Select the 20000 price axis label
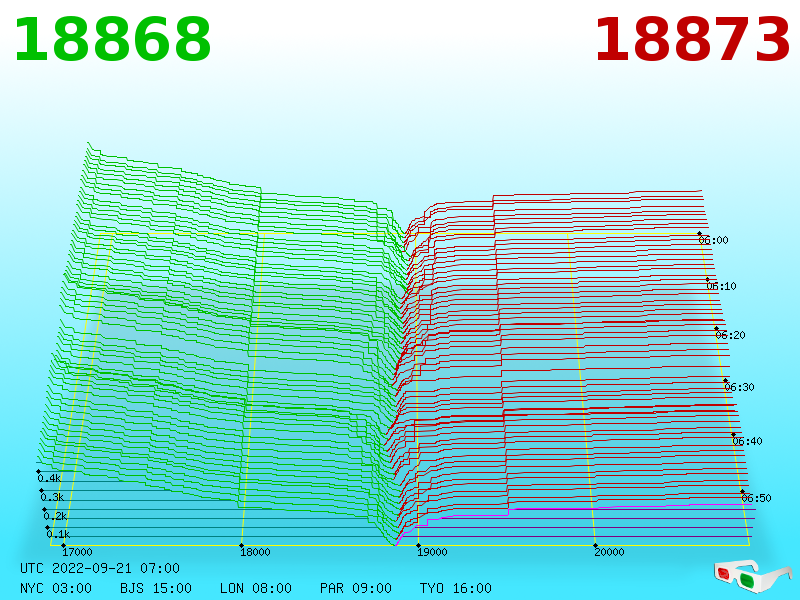The image size is (800, 600). click(x=609, y=552)
